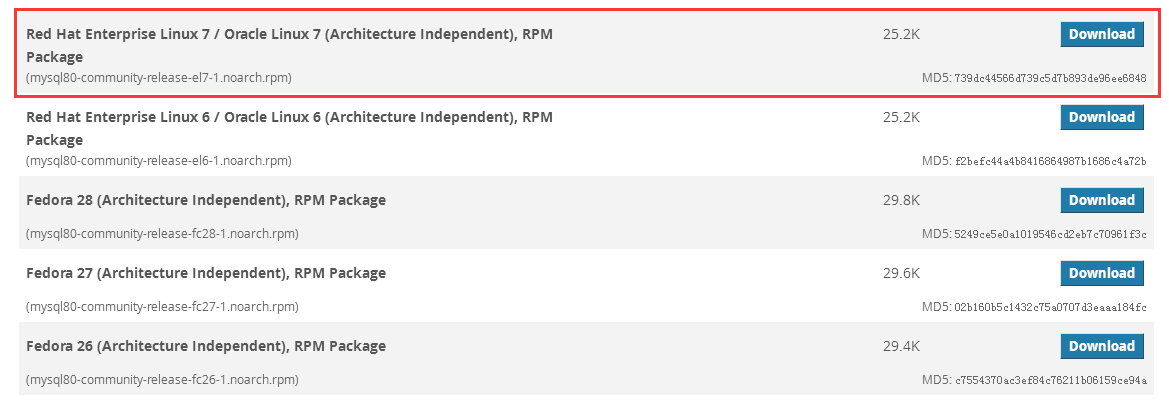Pick filename mysql80-community-release-fc27-1.noarch.rpm
Screen dimensions: 1169x408
[x=162, y=307]
